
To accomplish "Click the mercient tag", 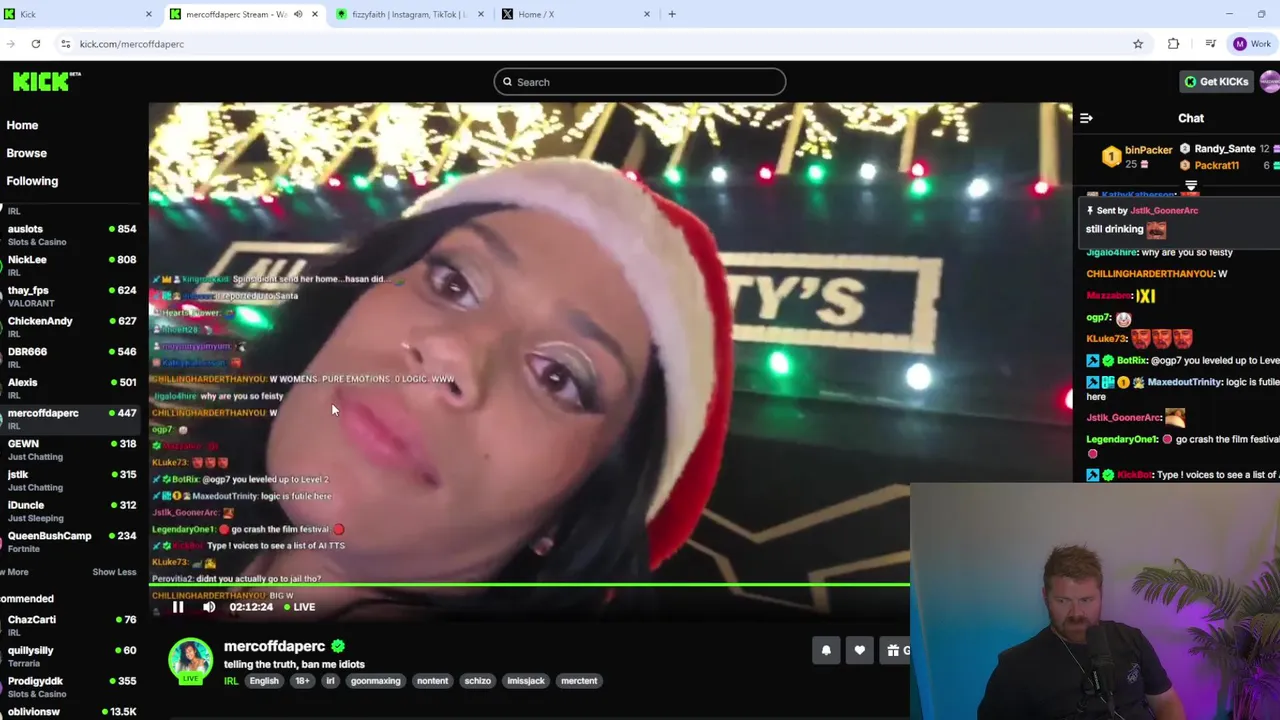I will (x=579, y=681).
